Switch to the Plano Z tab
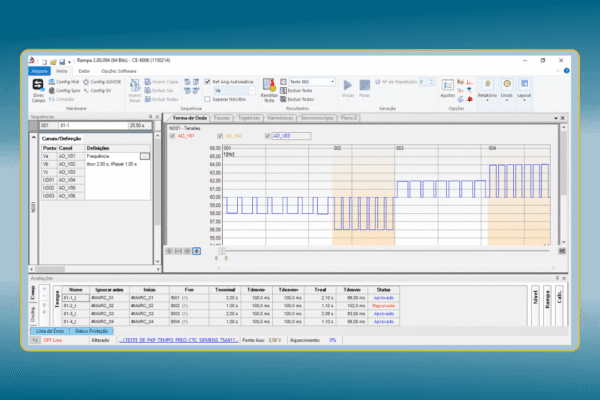The height and width of the screenshot is (400, 600). pyautogui.click(x=349, y=118)
